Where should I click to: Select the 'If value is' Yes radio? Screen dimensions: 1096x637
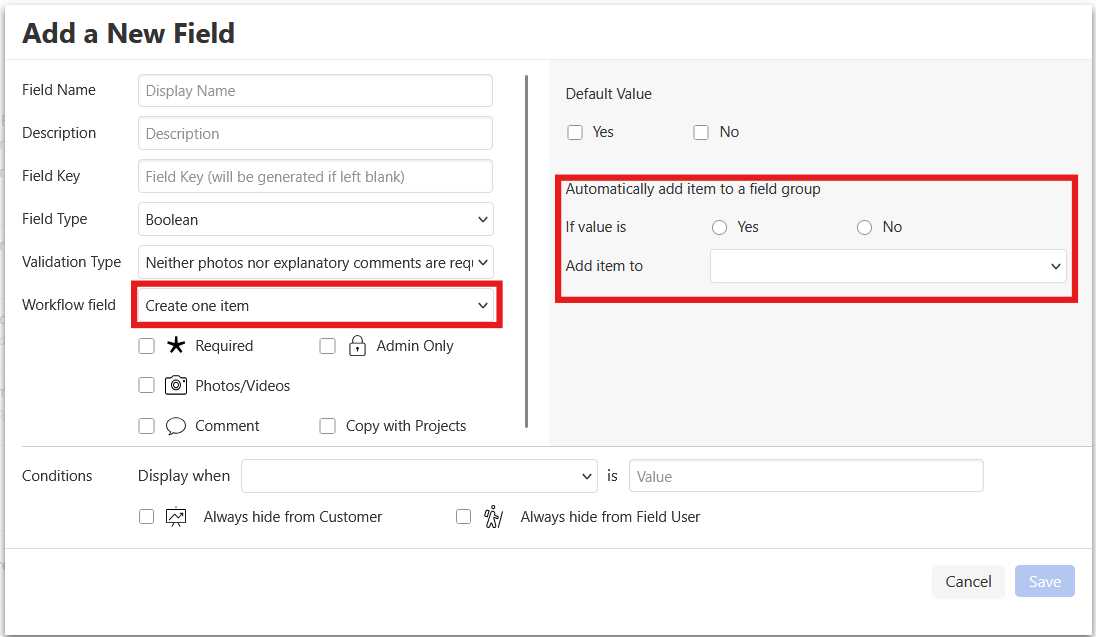pos(719,228)
